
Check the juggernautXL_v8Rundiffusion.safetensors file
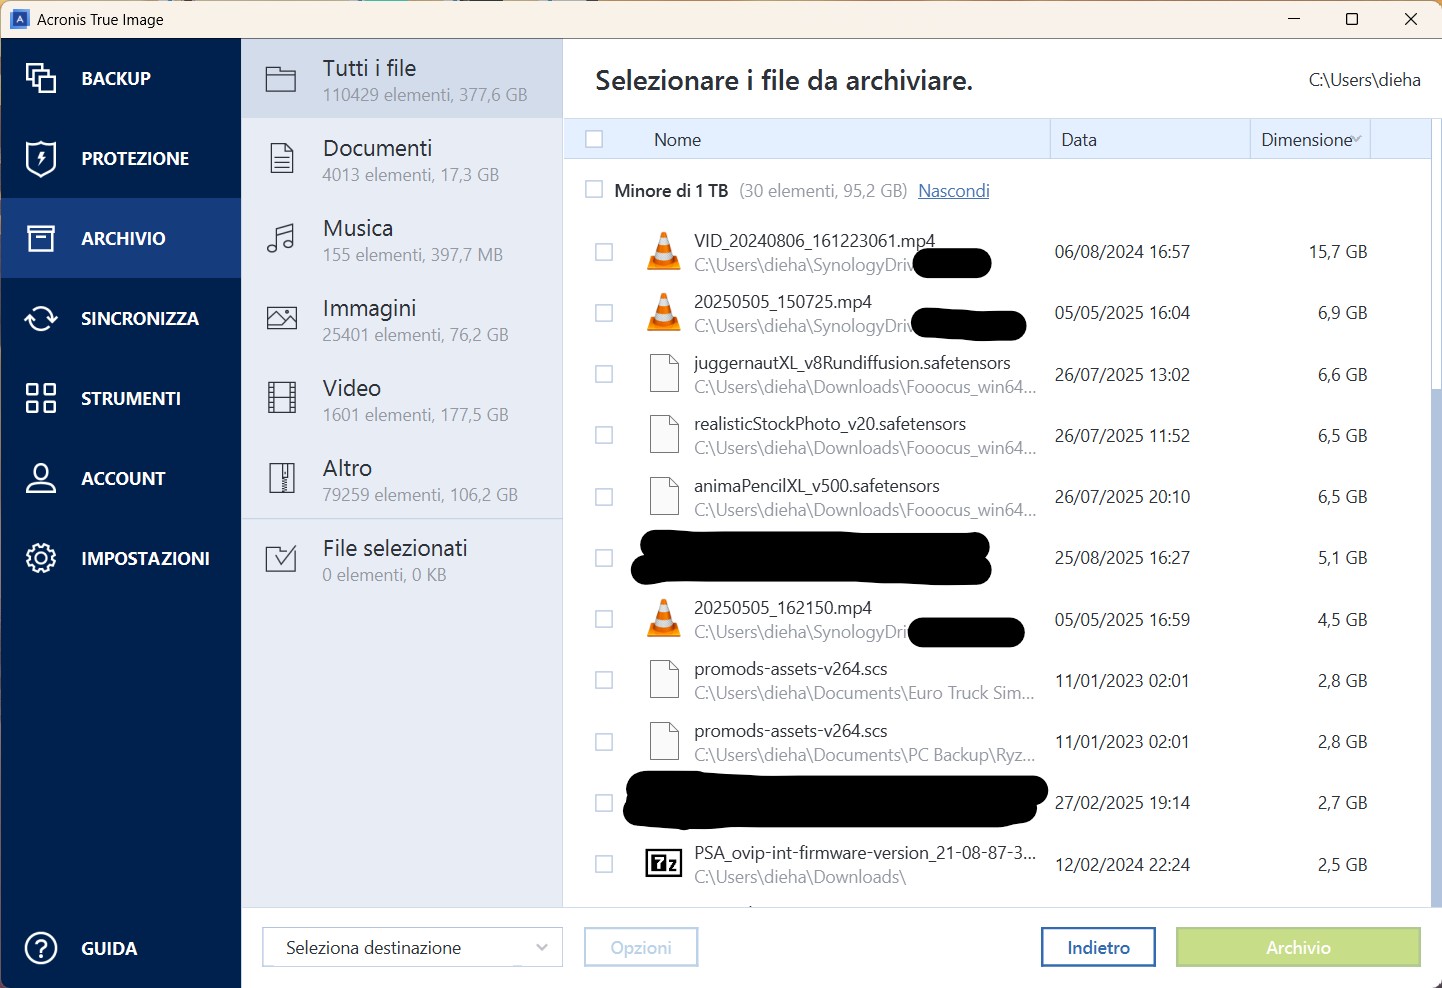(x=604, y=374)
